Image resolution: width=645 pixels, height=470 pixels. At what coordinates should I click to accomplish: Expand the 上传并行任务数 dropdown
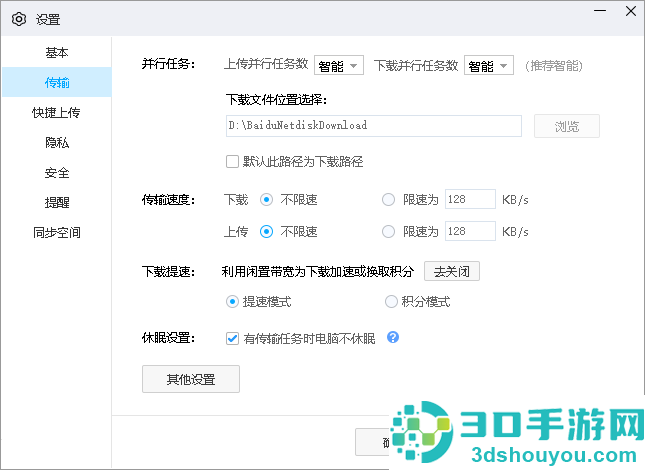click(x=339, y=65)
